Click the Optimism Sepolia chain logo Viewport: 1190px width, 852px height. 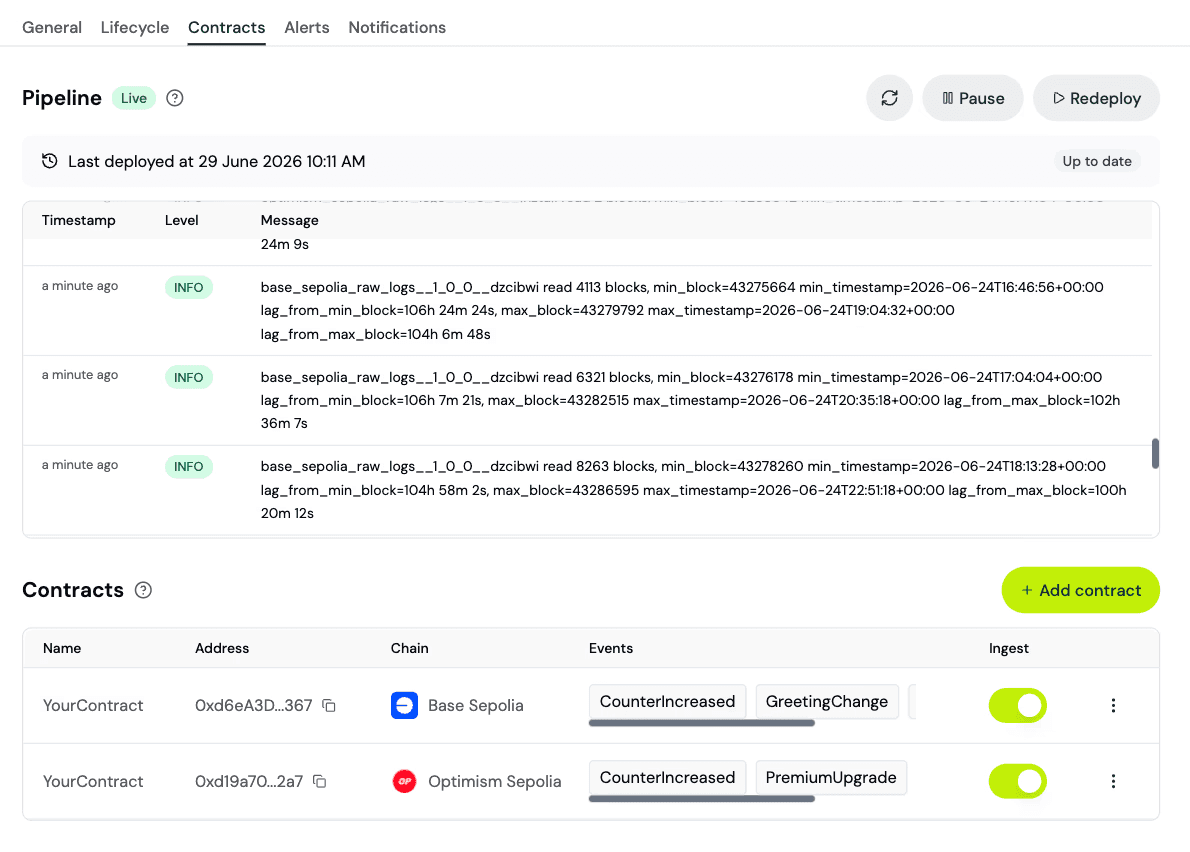[x=405, y=781]
